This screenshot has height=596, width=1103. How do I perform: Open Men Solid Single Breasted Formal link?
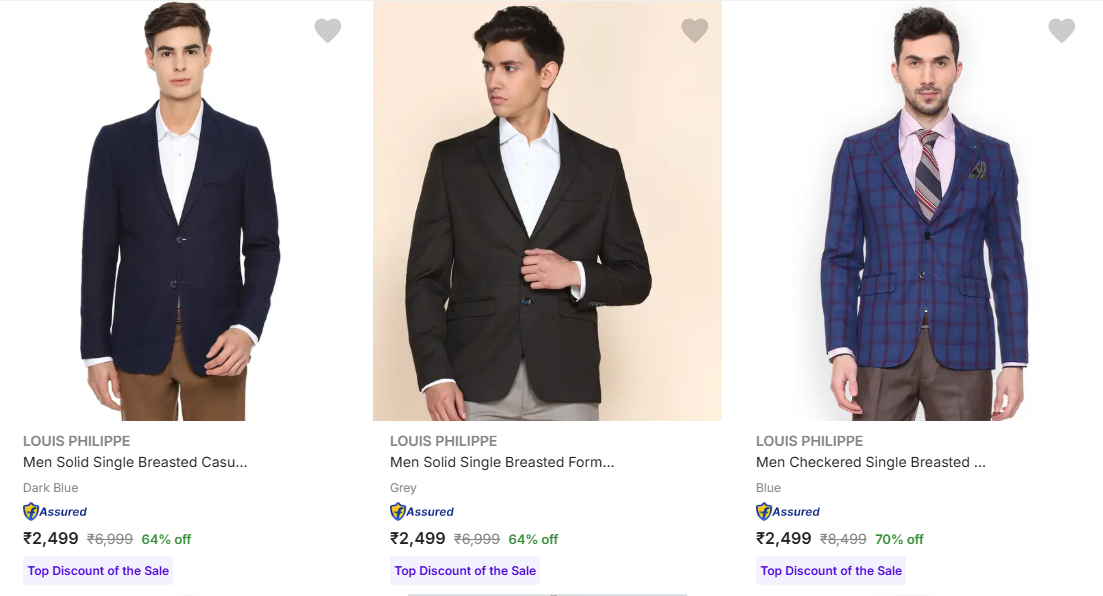click(x=502, y=462)
